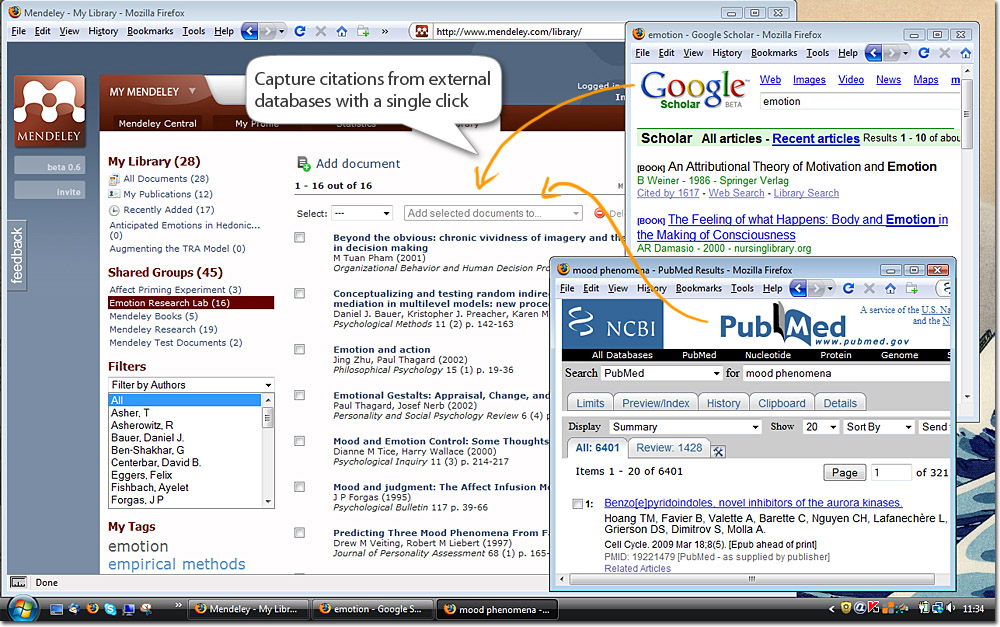Reload the Mendeley library page
Viewport: 1000px width, 627px height.
[x=300, y=31]
